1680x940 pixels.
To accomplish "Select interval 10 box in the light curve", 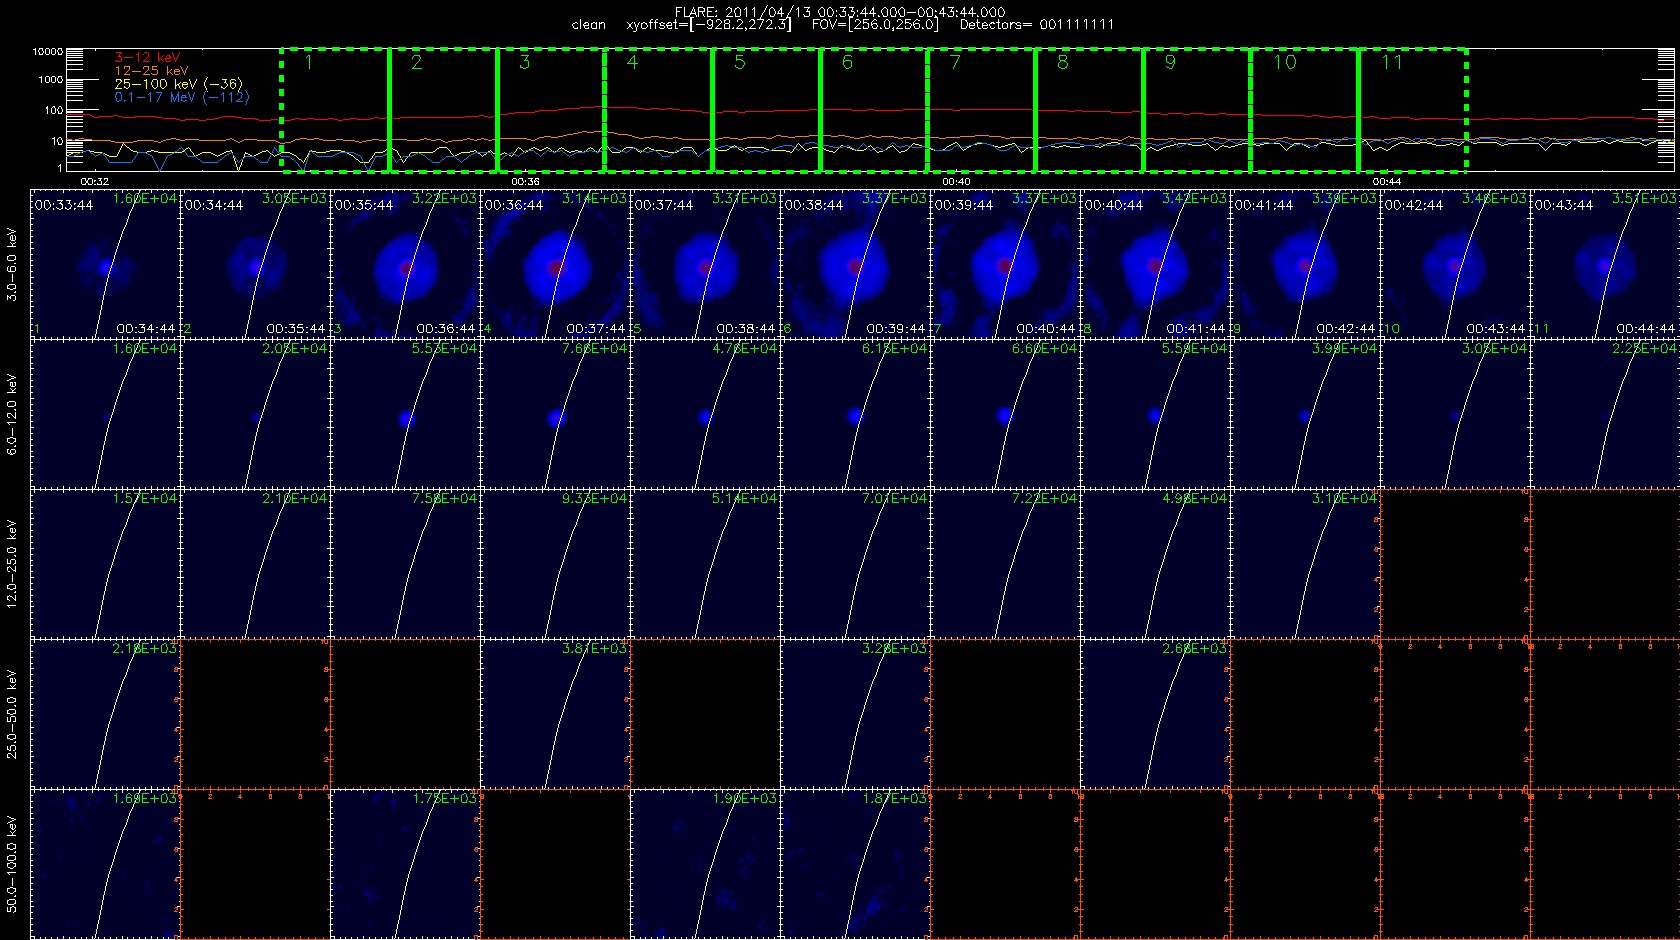I will point(1305,110).
